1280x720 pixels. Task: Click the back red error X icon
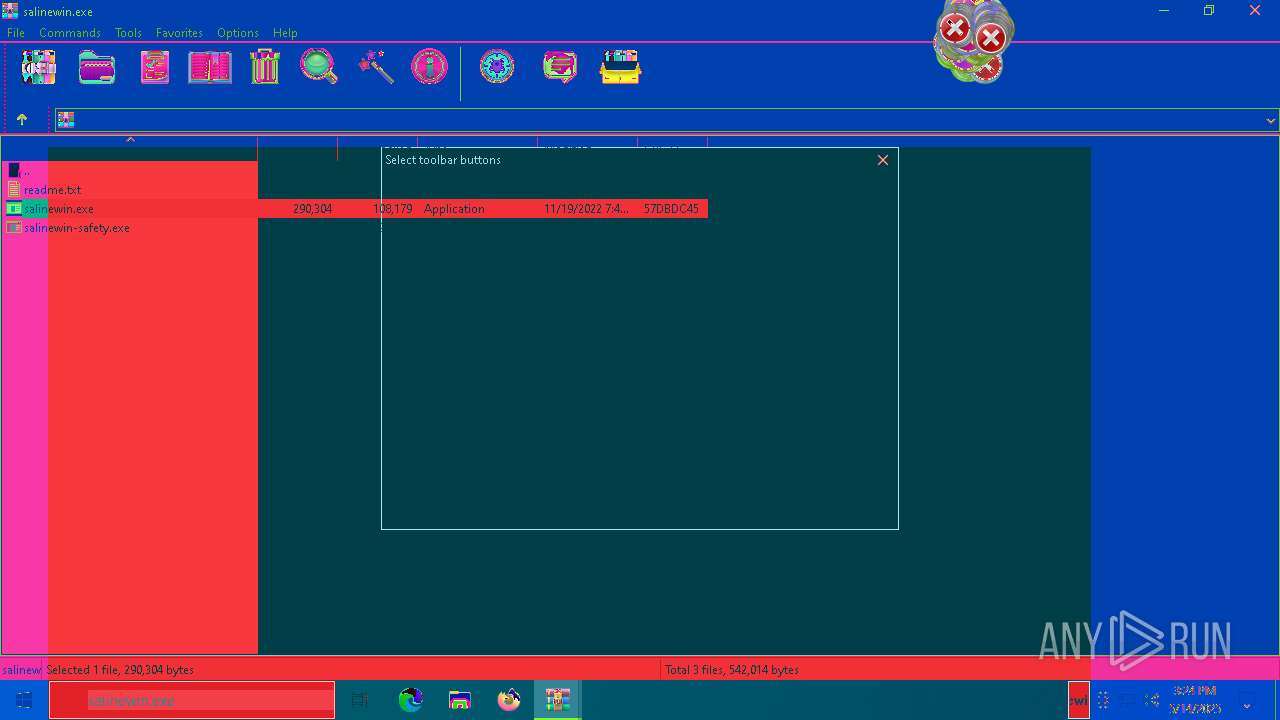tap(955, 29)
